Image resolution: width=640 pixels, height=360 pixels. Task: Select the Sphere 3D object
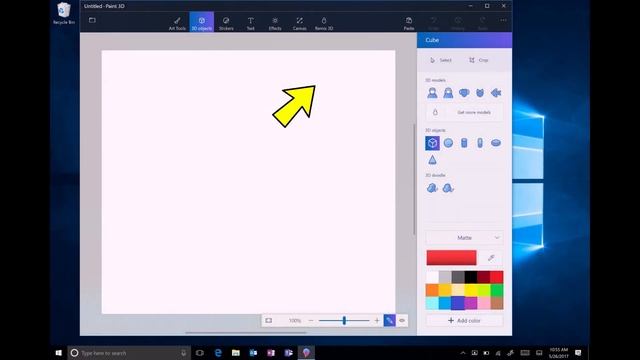coord(448,143)
